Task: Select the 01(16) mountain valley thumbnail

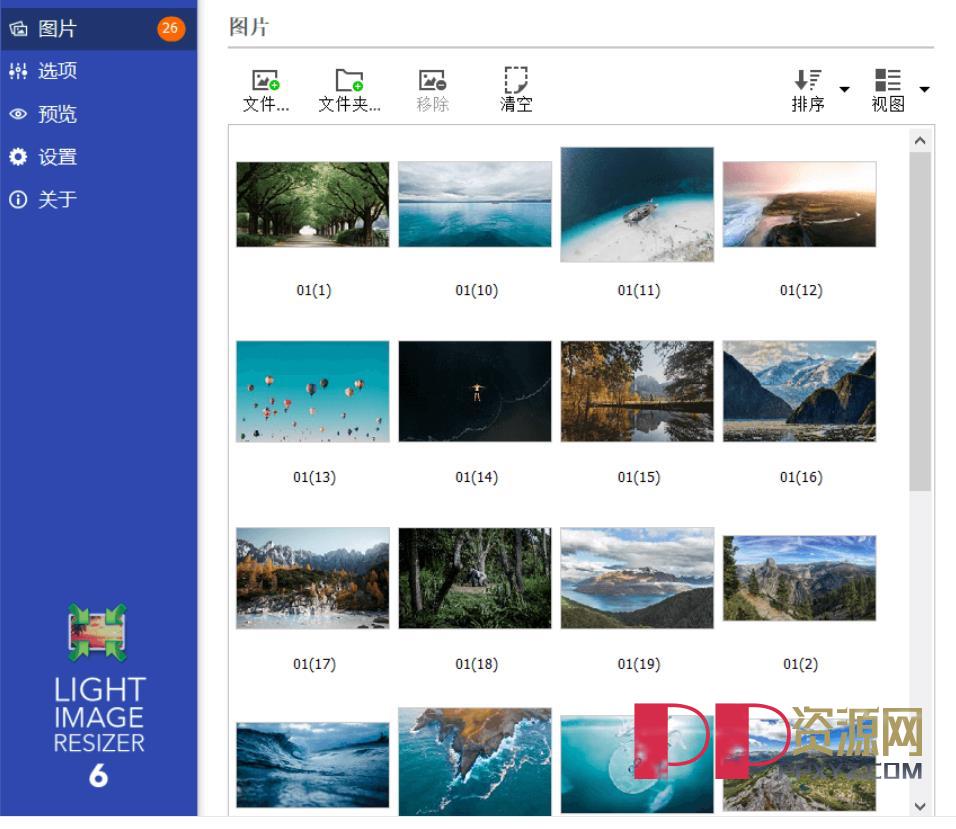Action: click(799, 391)
